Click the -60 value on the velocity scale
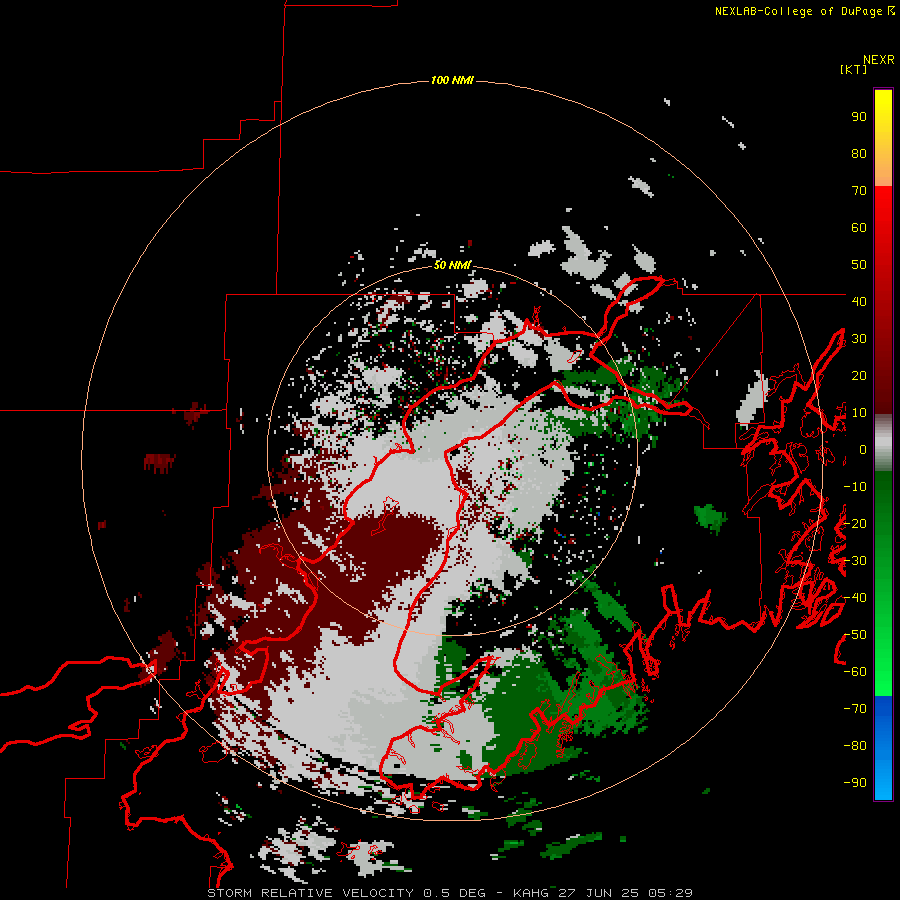The width and height of the screenshot is (900, 900). [855, 672]
